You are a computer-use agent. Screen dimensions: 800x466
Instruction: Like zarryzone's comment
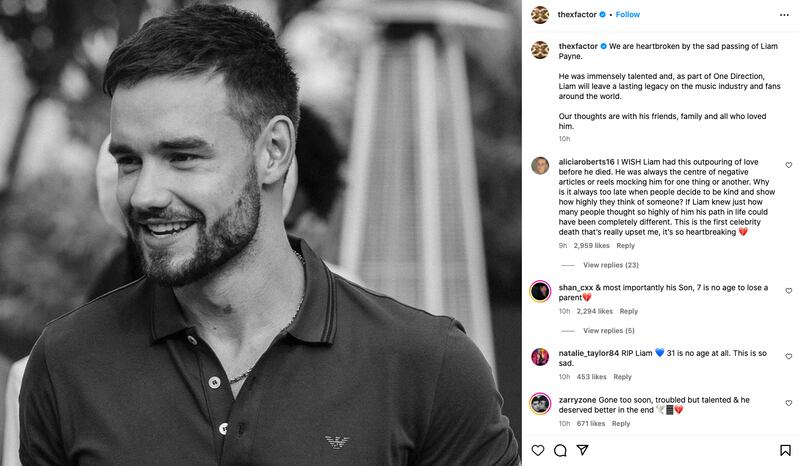point(788,403)
